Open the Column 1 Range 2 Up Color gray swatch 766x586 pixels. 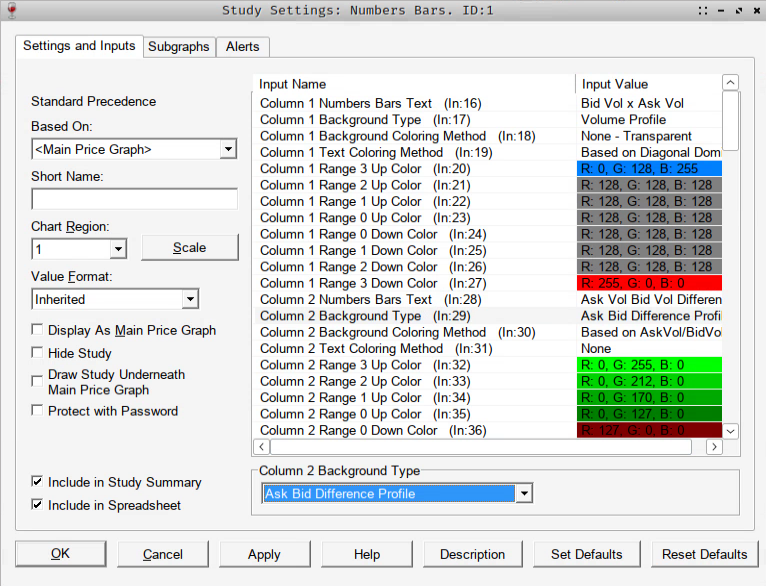[x=649, y=185]
